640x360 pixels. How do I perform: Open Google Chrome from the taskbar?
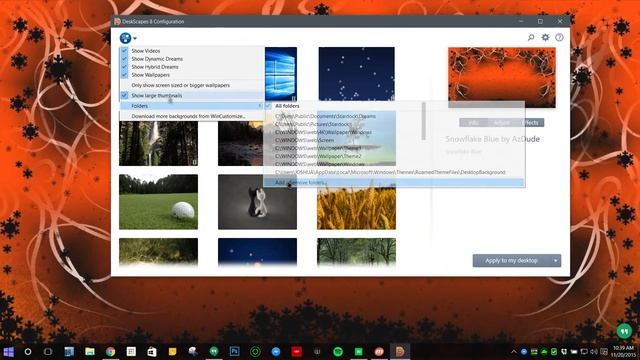[x=110, y=351]
